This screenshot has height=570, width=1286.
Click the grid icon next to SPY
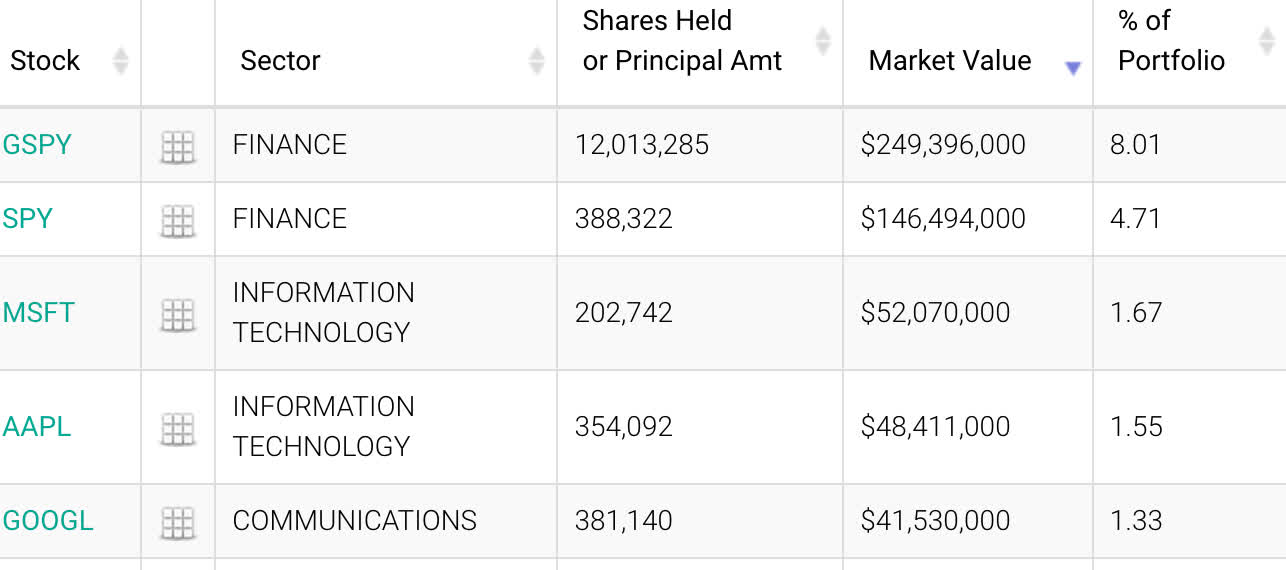177,221
